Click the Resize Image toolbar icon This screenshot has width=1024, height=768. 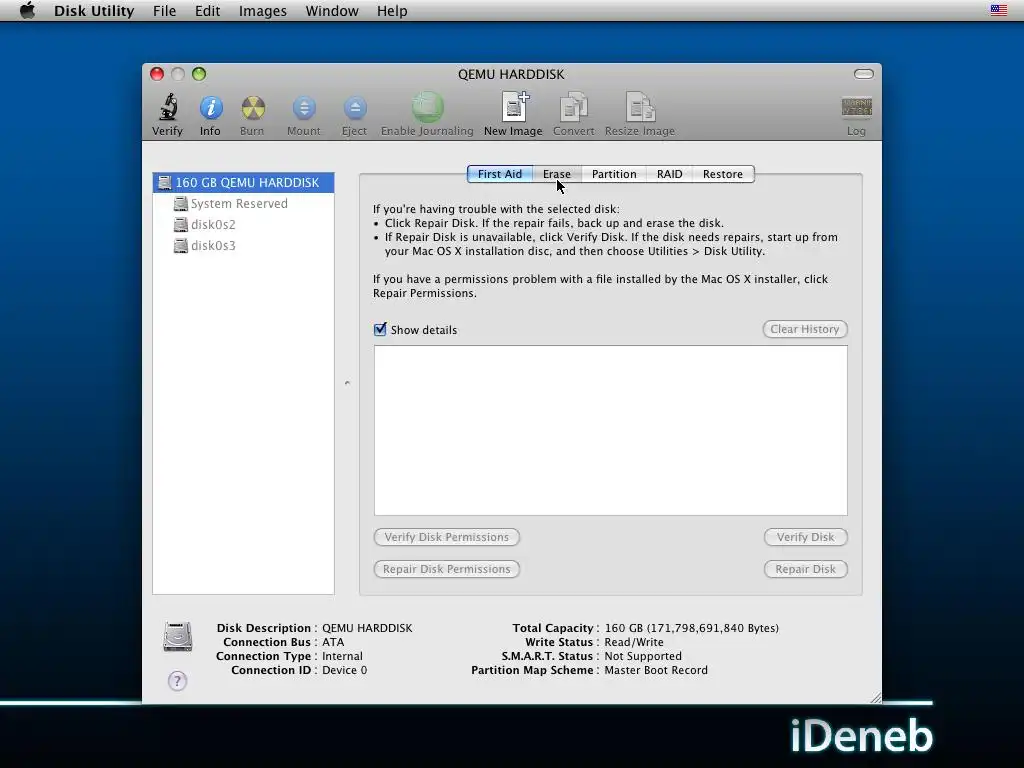click(639, 107)
